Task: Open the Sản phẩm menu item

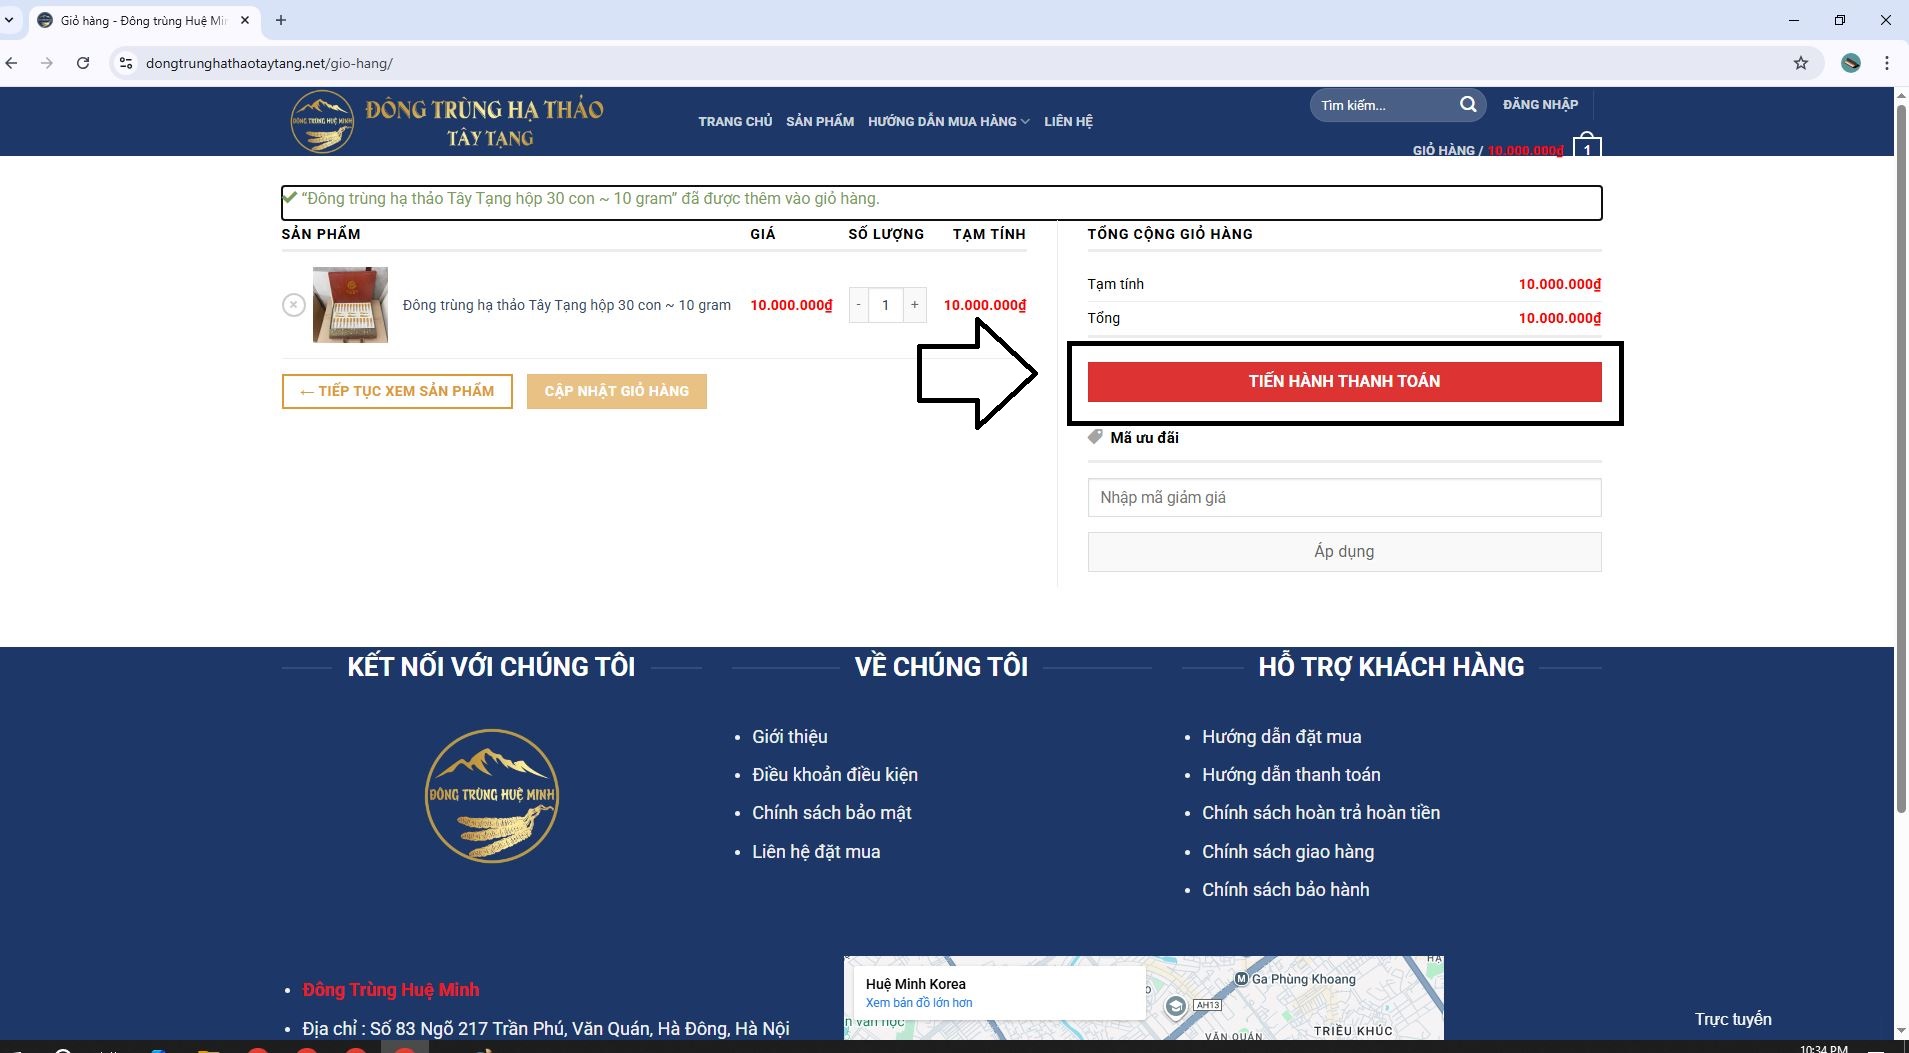Action: coord(820,121)
